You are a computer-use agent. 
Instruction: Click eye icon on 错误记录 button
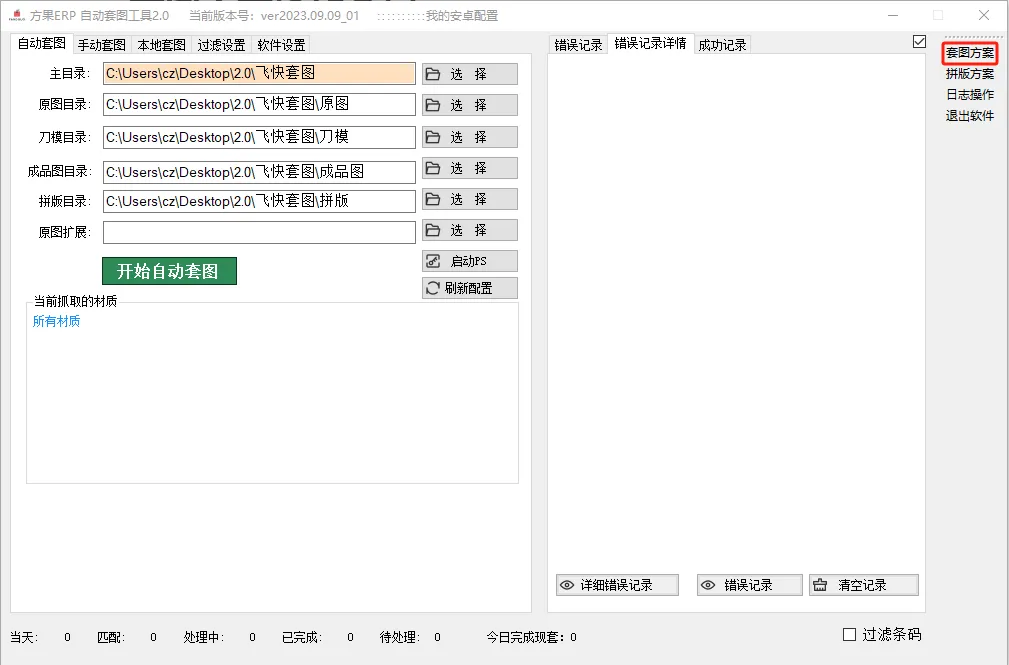point(708,585)
